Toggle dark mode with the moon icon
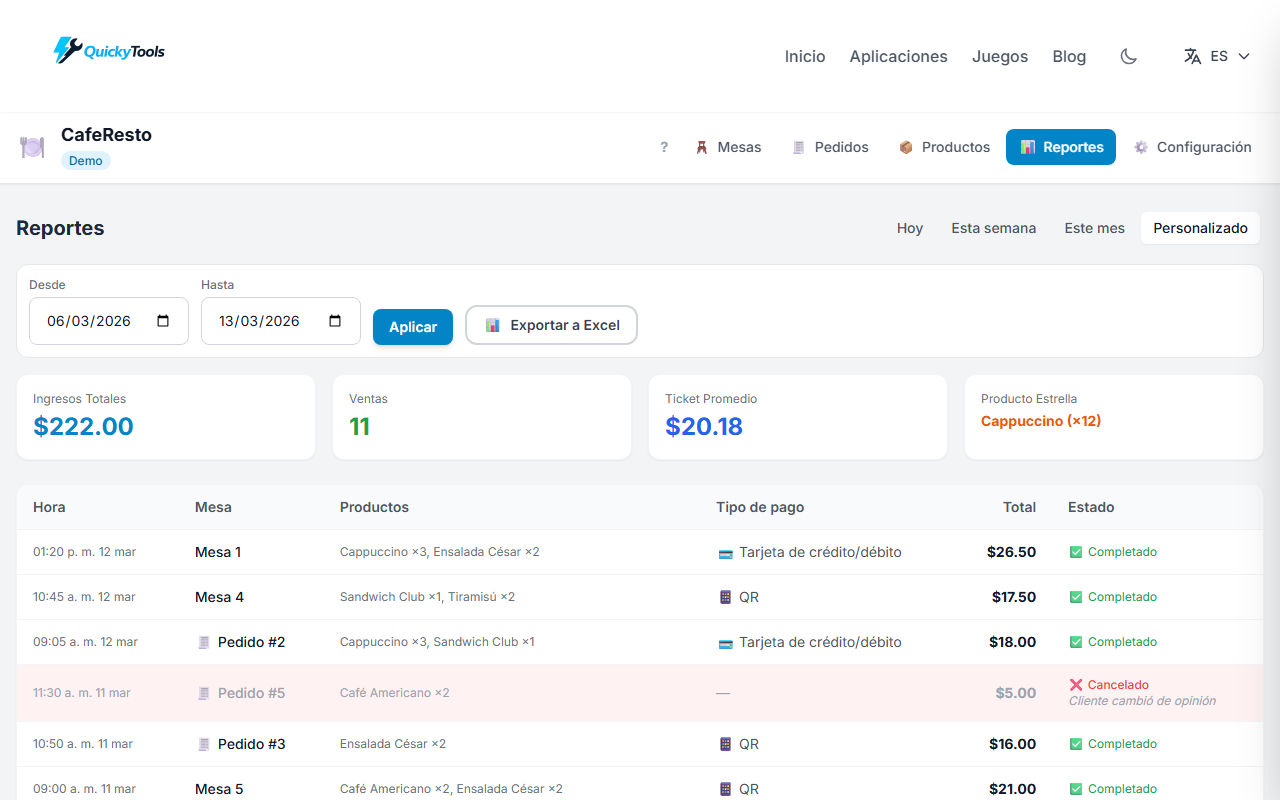The image size is (1280, 800). [1128, 56]
